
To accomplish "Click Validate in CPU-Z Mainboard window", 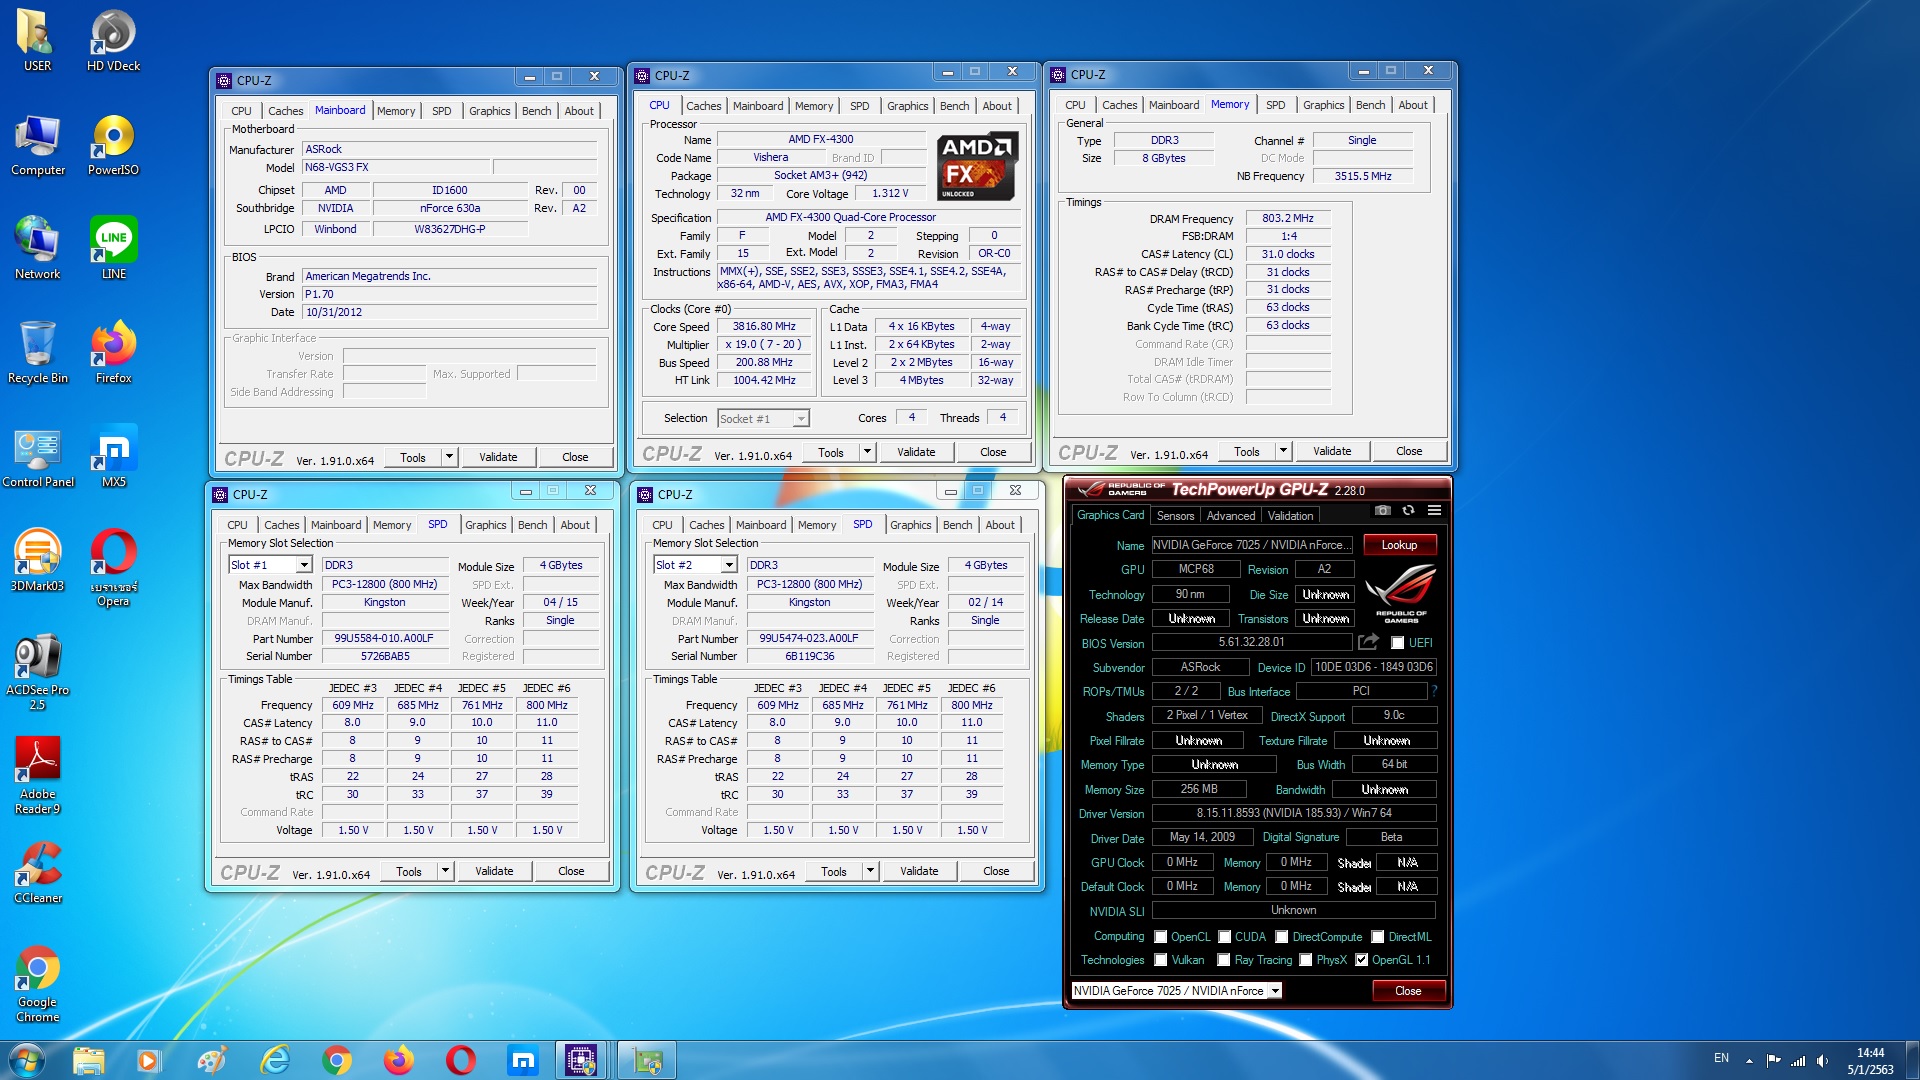I will [498, 457].
